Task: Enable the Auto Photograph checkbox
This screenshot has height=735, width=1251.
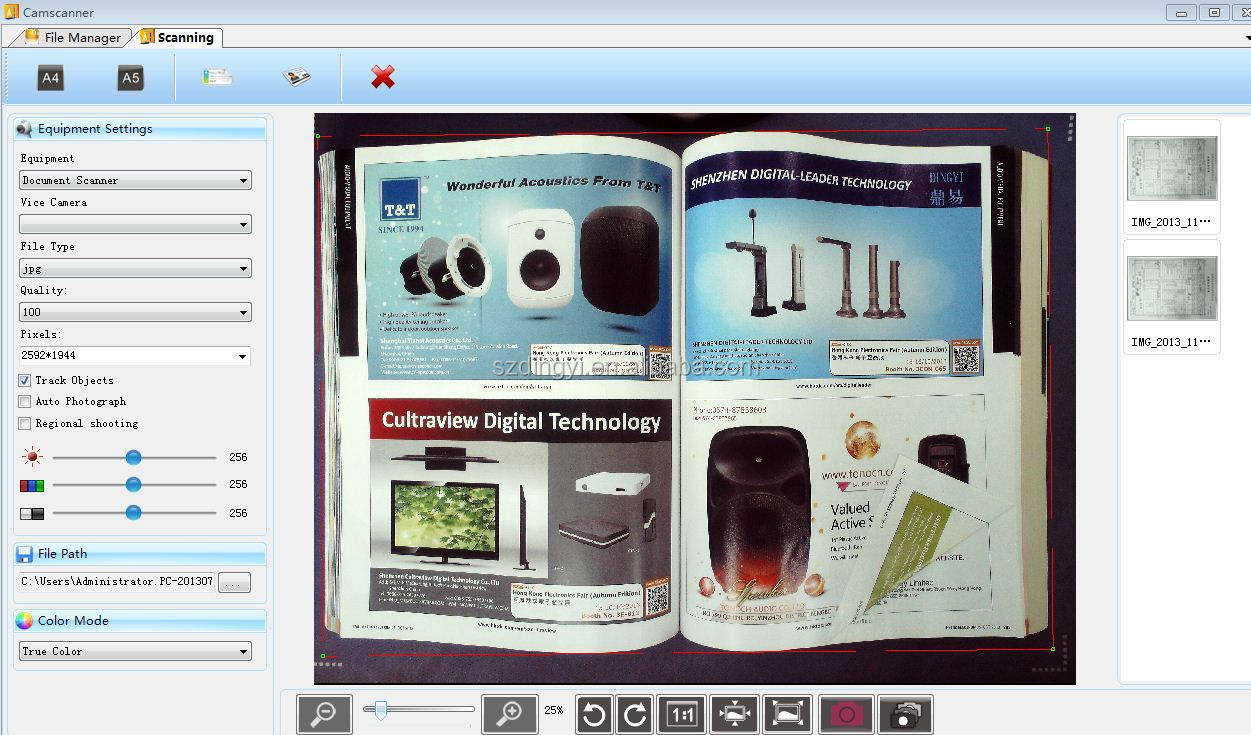Action: click(x=25, y=402)
